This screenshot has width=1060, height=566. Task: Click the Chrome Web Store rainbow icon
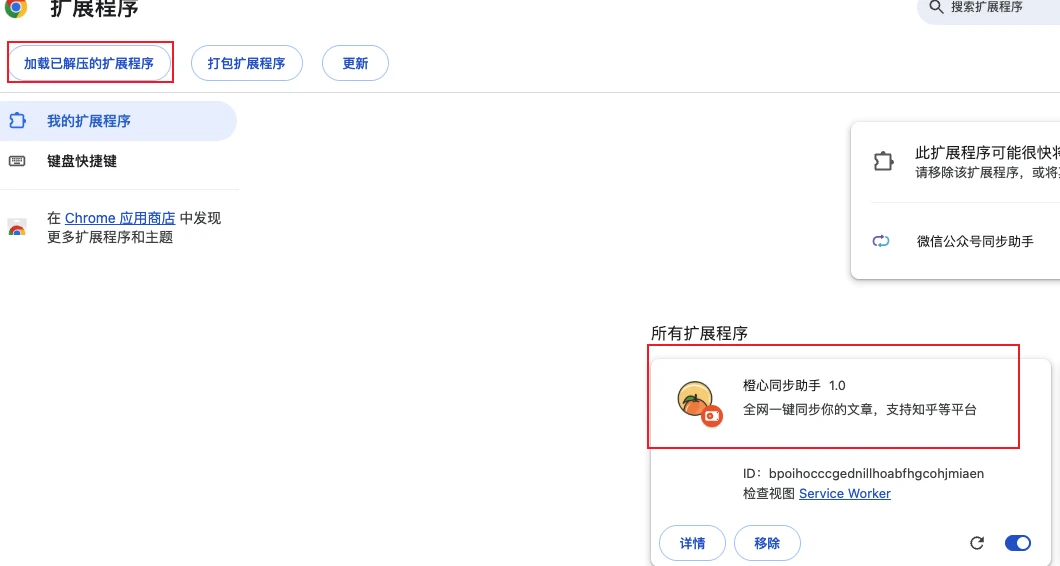click(x=17, y=228)
